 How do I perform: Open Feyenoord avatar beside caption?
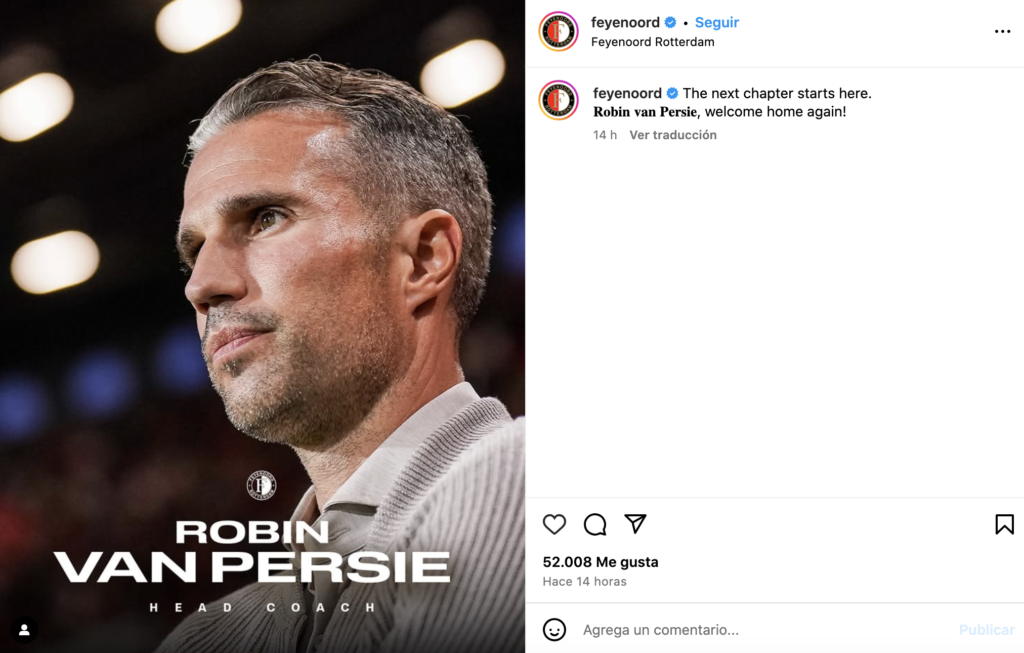click(558, 100)
